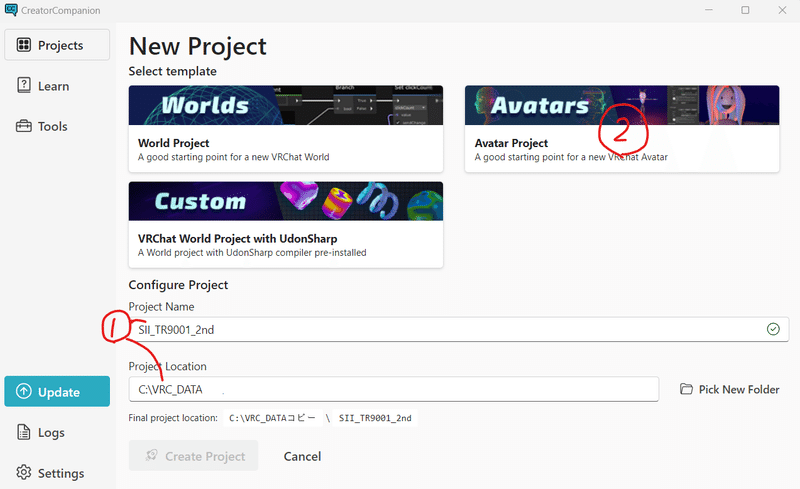The width and height of the screenshot is (800, 489).
Task: Close the CreatorCompanion window
Action: tap(782, 10)
